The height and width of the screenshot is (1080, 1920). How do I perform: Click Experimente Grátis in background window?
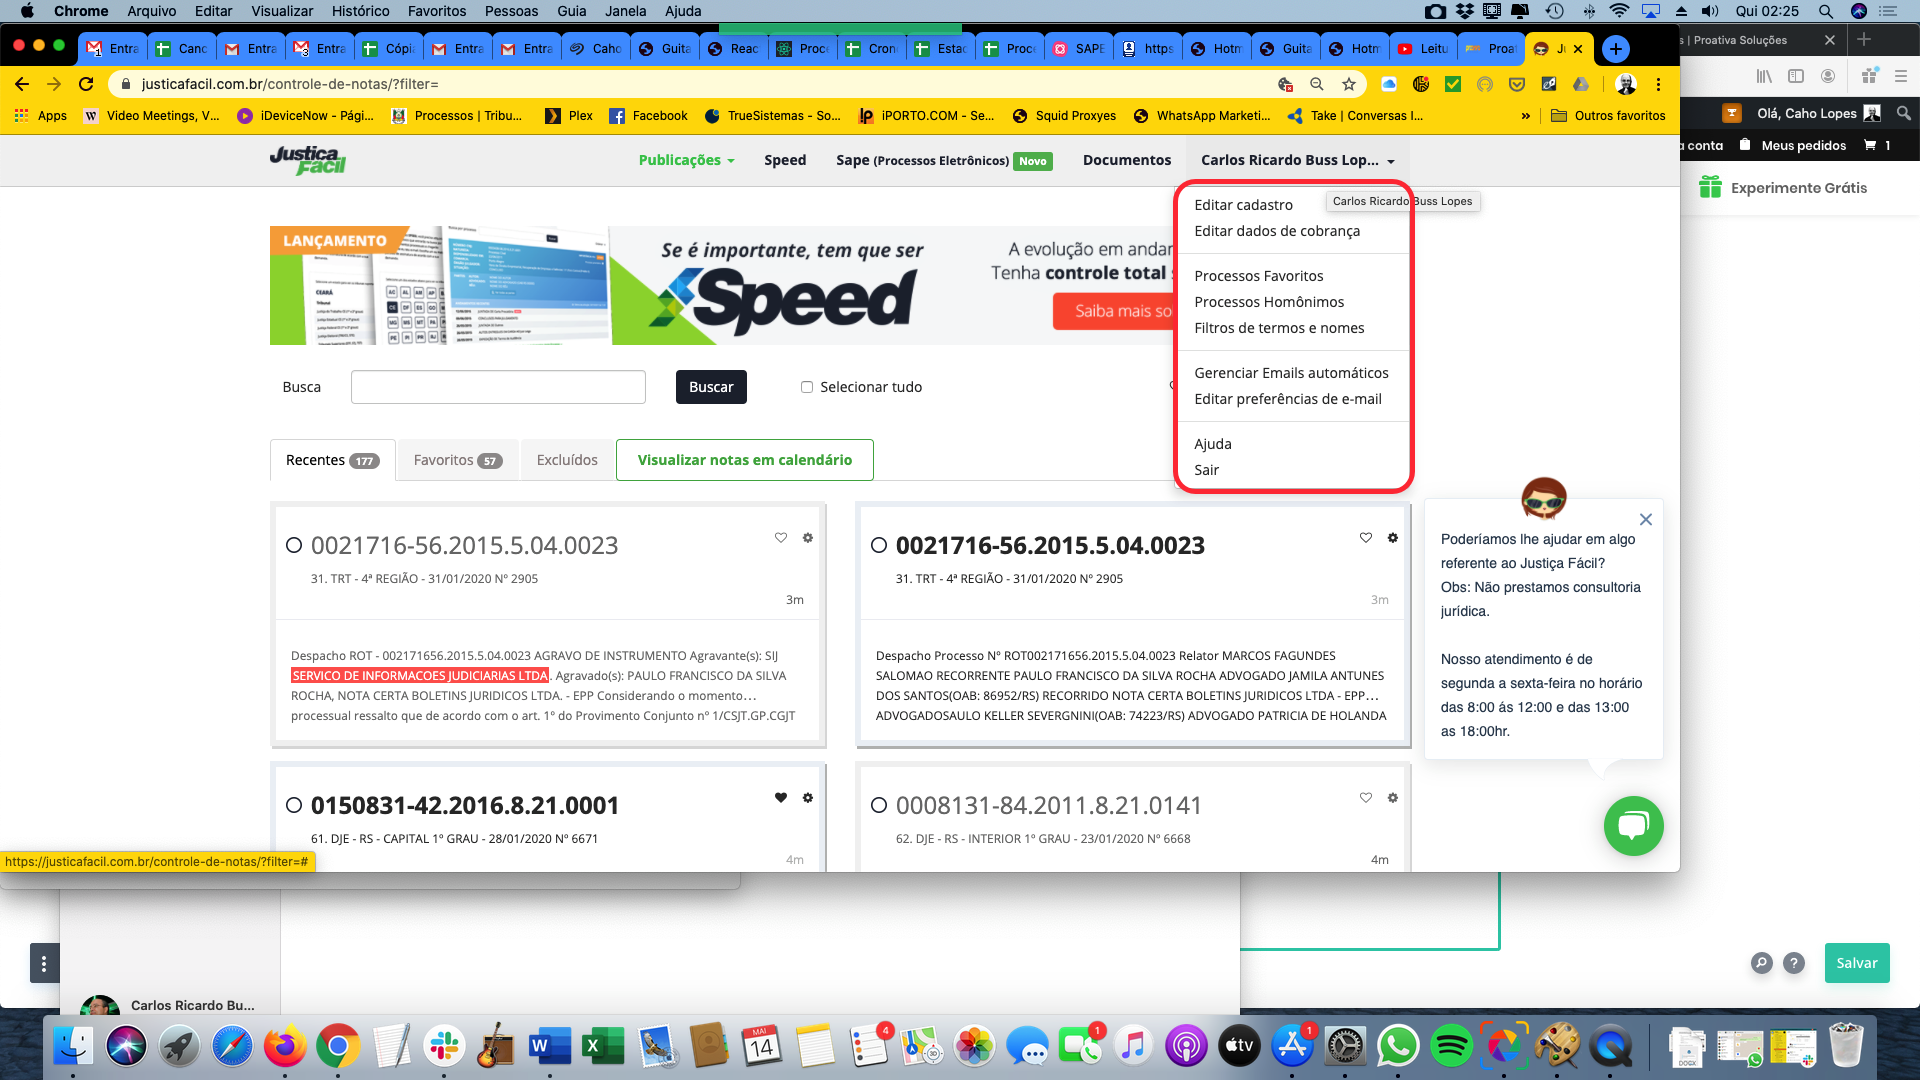point(1784,188)
